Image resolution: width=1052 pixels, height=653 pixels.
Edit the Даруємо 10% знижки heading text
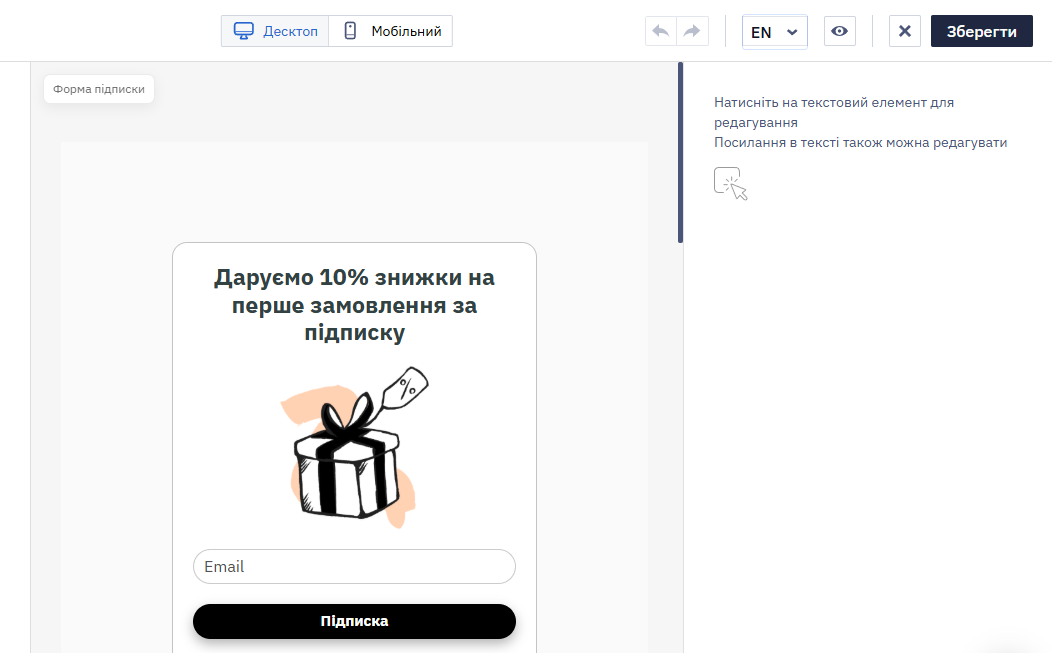(354, 305)
